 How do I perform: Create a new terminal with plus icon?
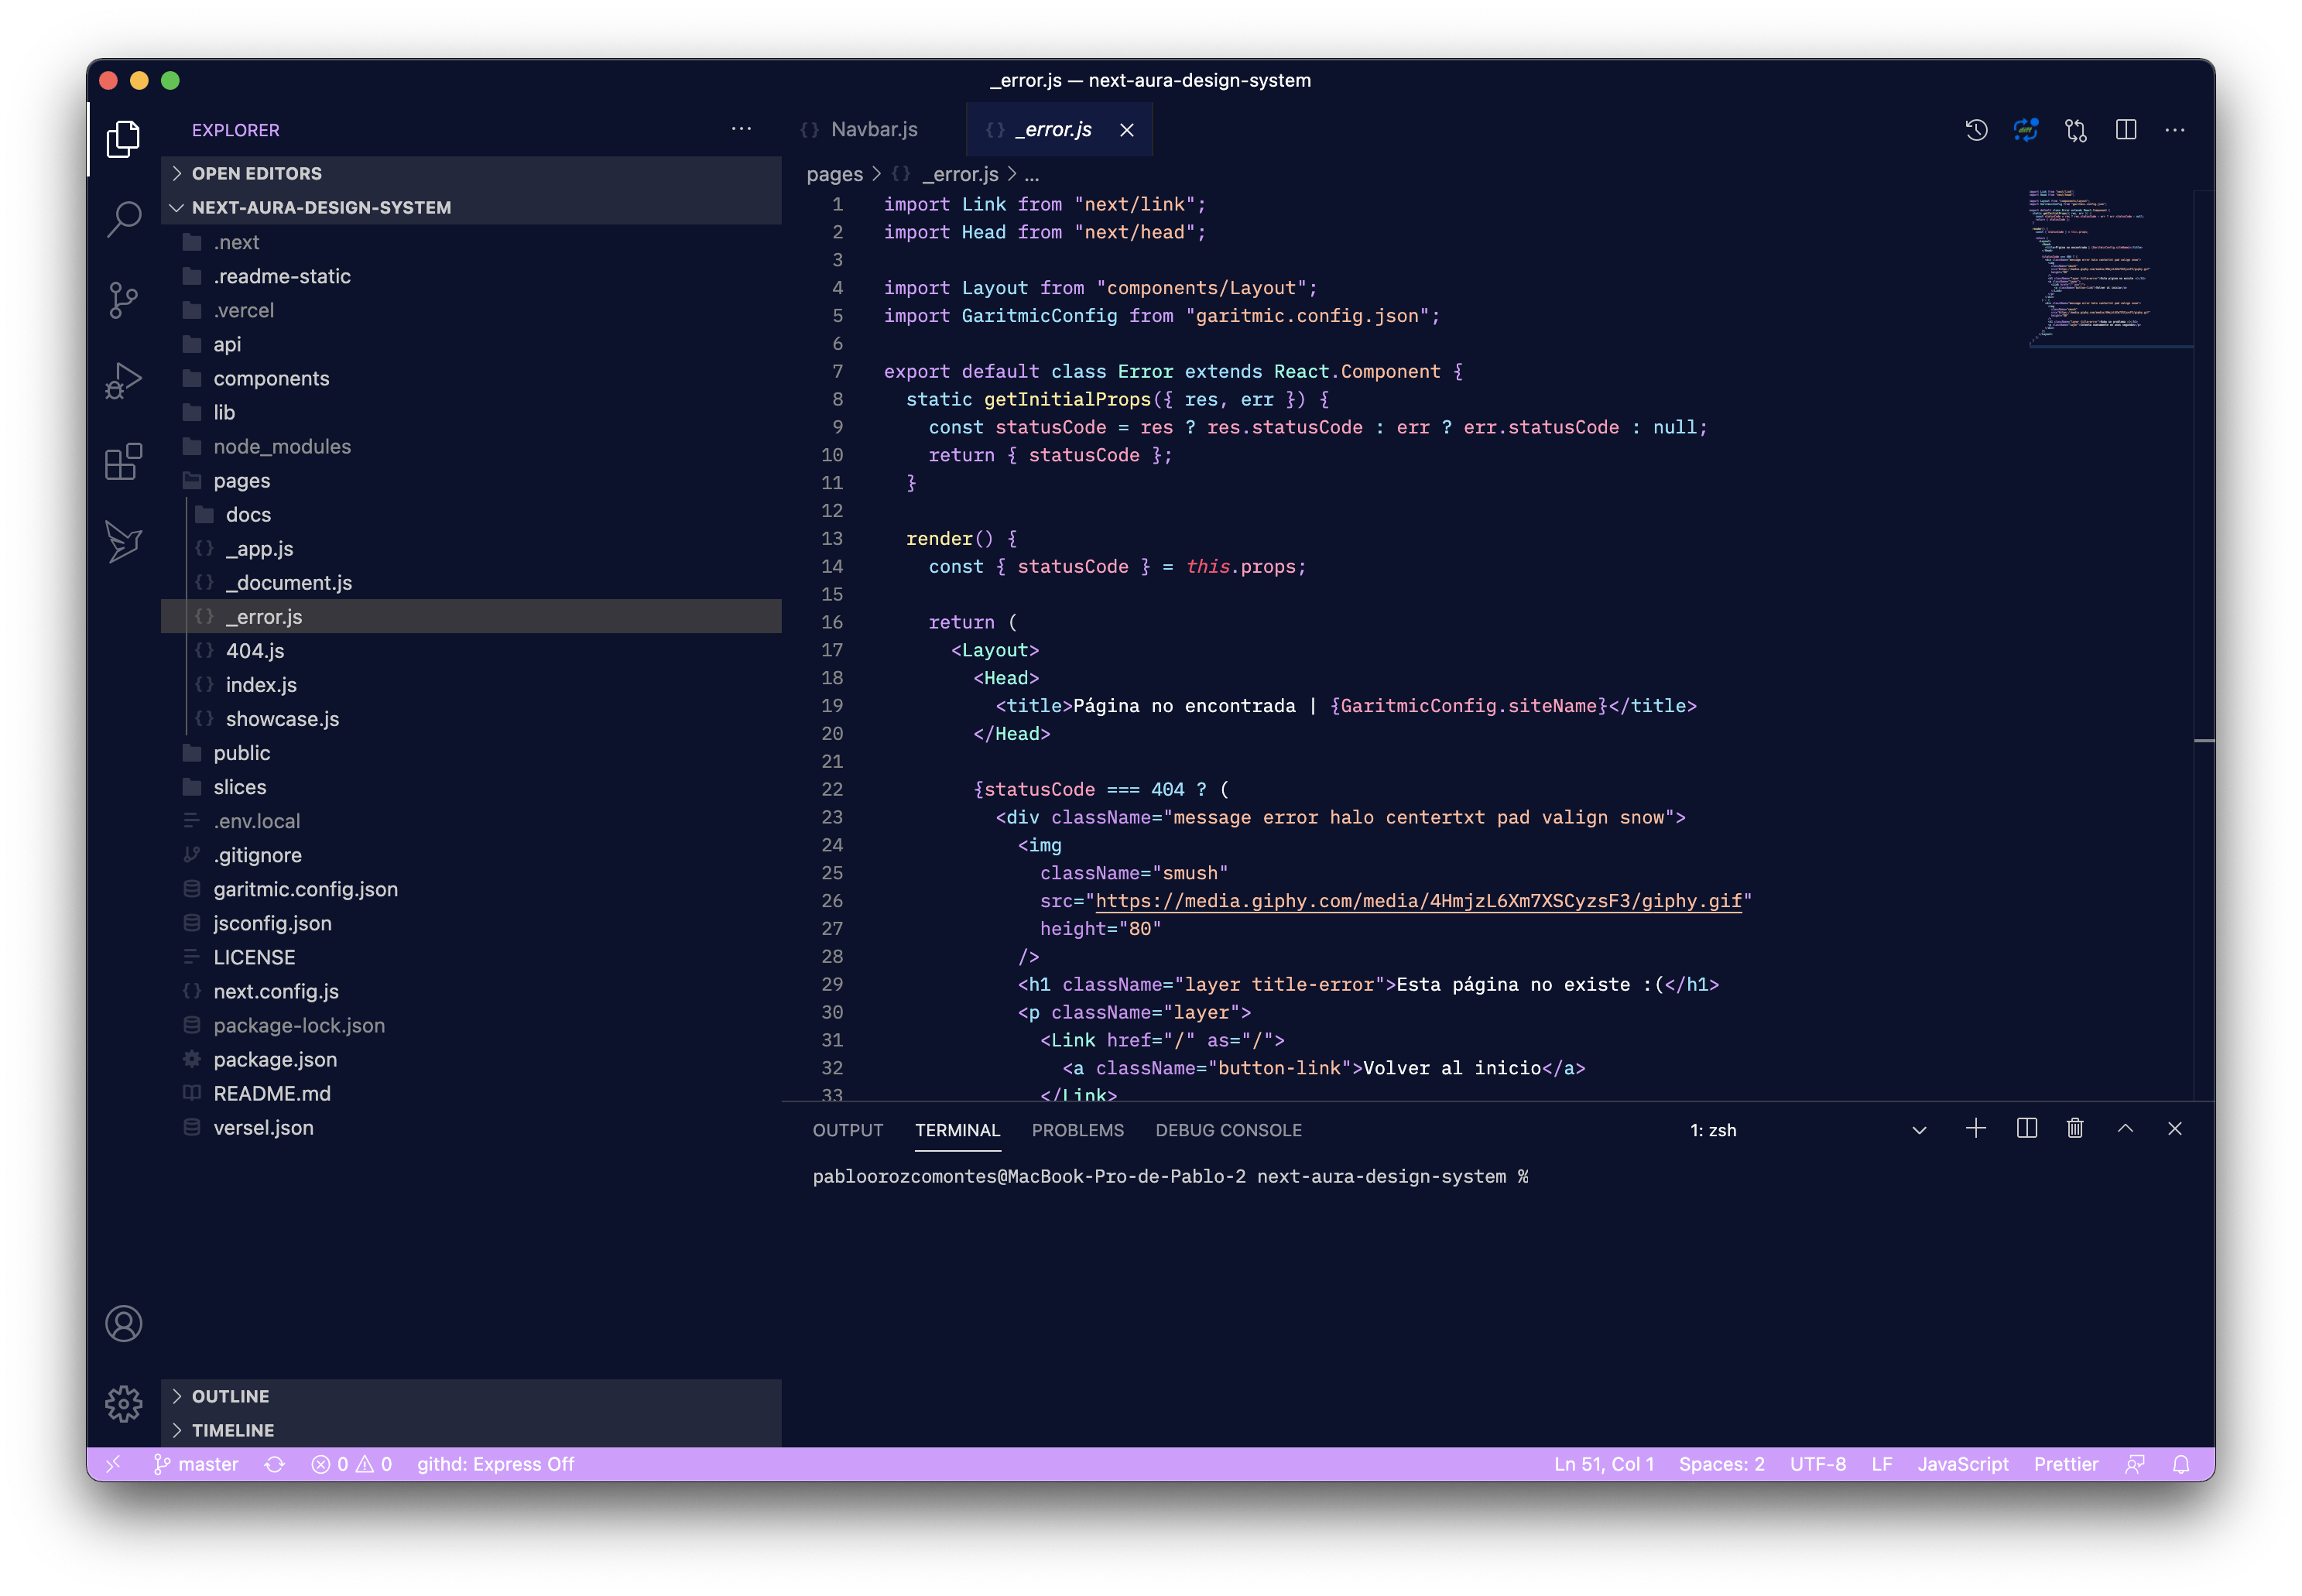click(1976, 1129)
